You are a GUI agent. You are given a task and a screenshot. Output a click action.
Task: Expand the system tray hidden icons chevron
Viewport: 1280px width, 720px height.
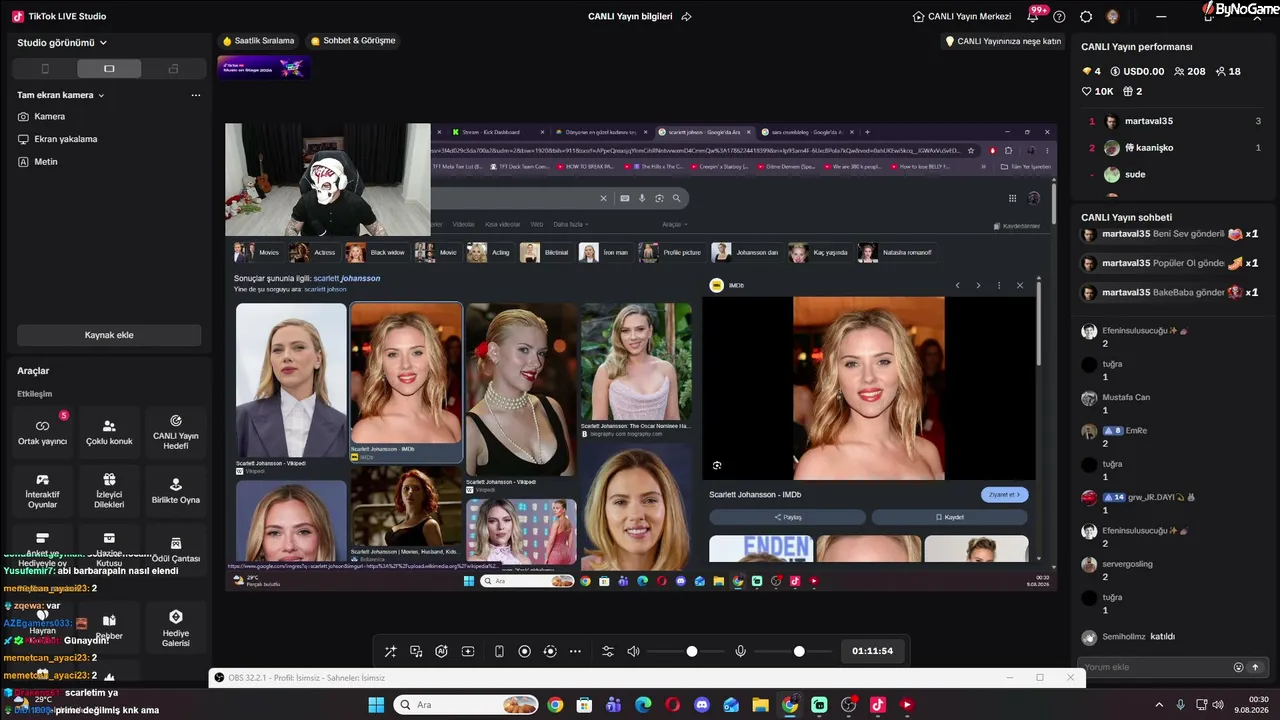coord(1160,705)
